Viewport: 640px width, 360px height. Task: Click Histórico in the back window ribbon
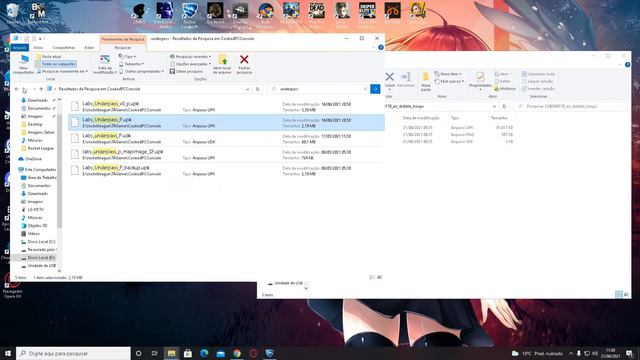pos(505,89)
